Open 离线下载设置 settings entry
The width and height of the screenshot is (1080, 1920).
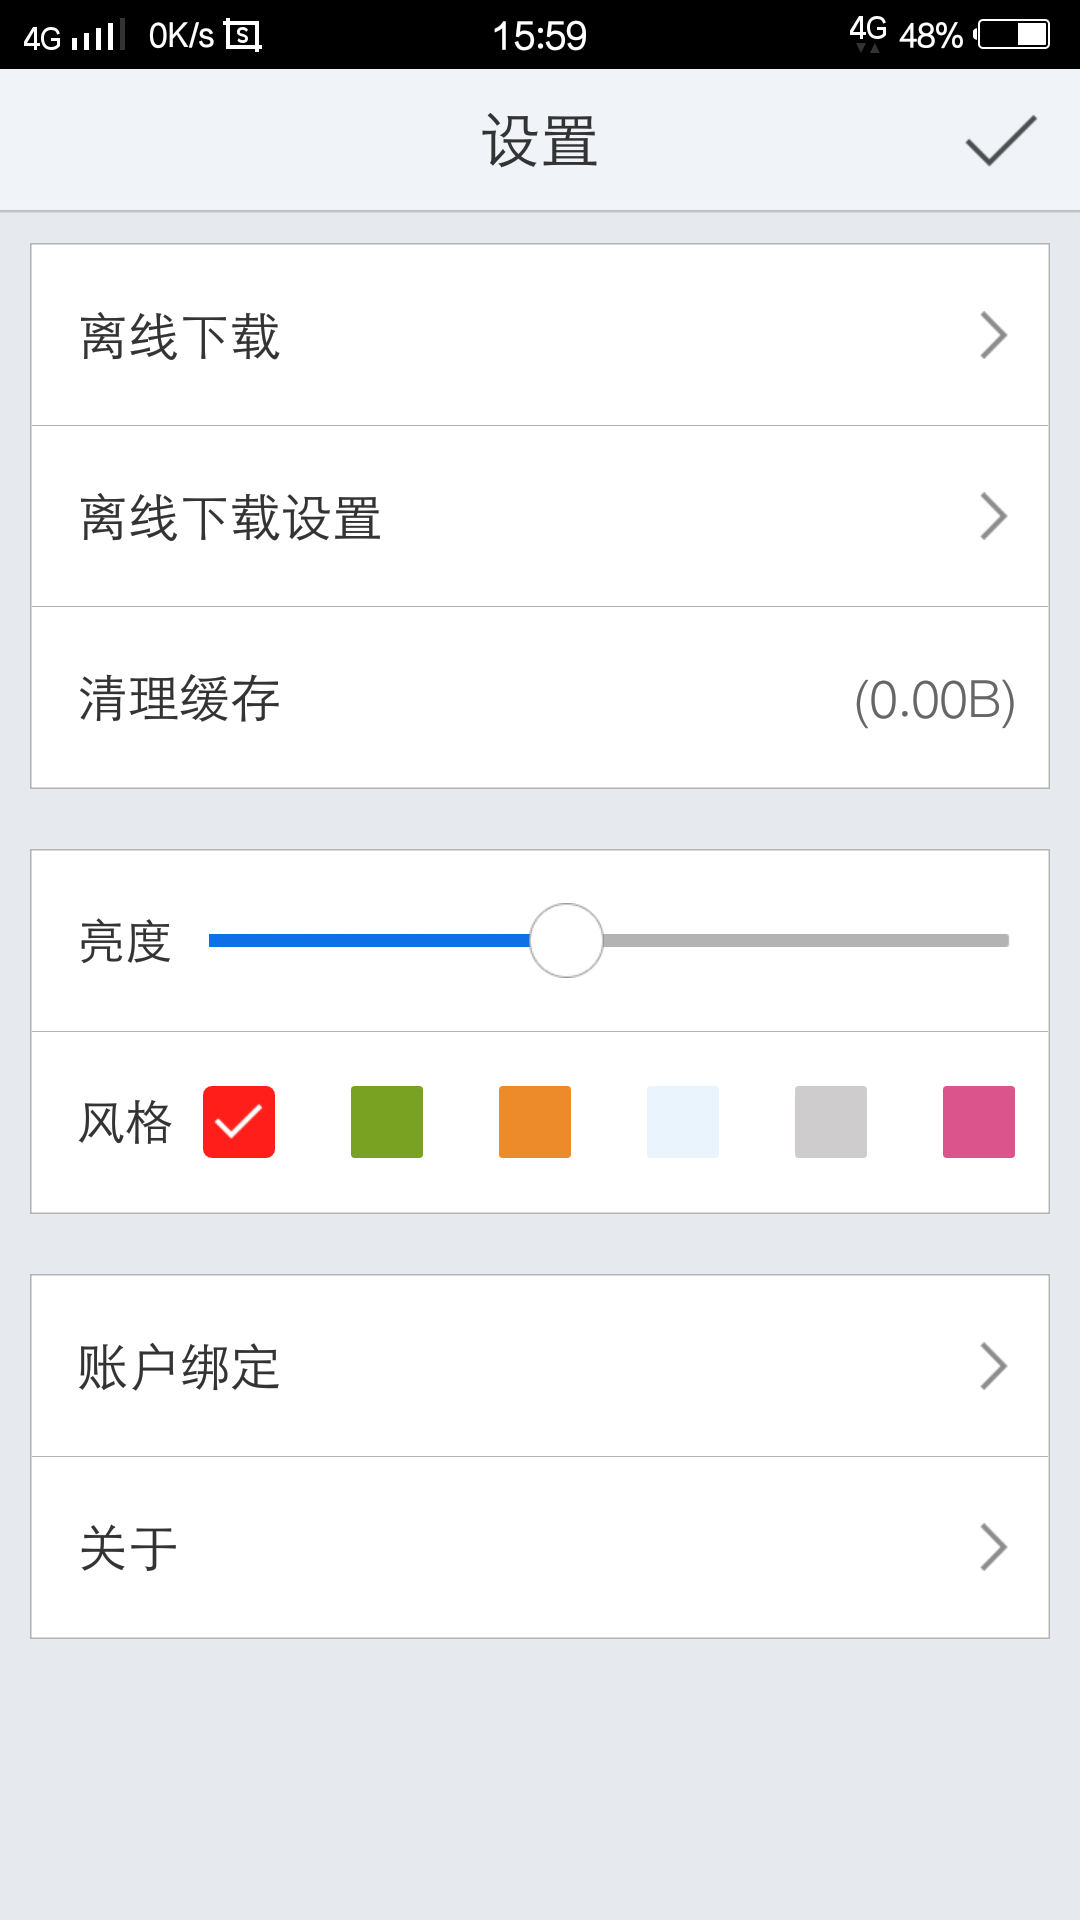[230, 518]
